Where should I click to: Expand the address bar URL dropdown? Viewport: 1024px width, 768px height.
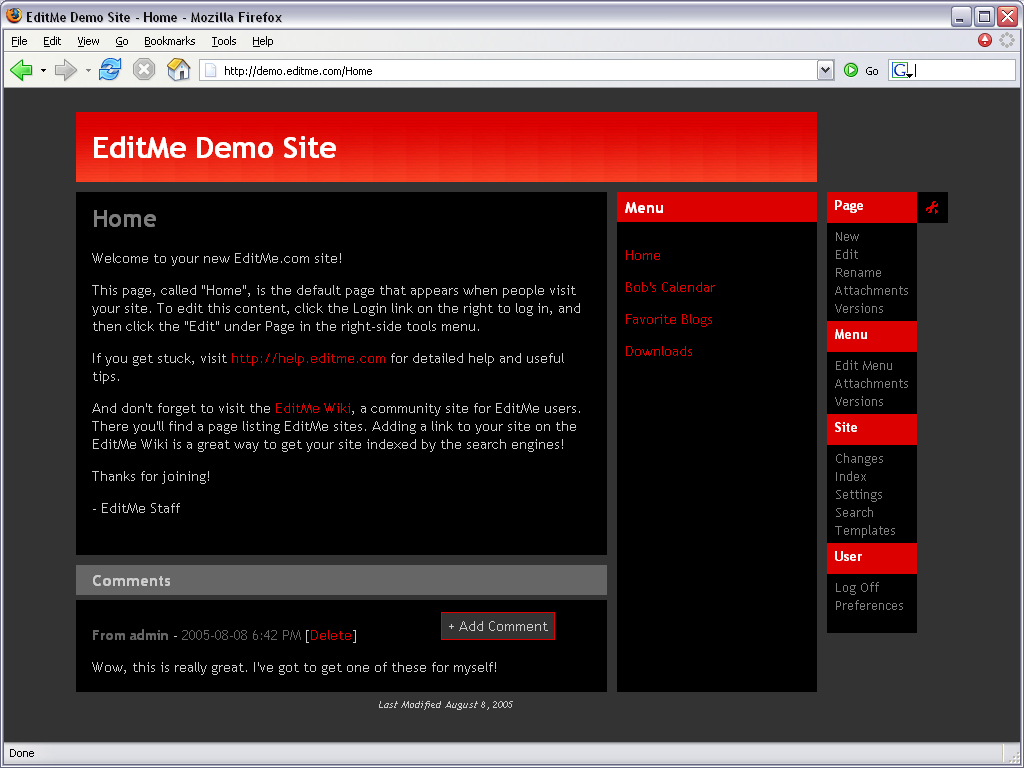(825, 71)
